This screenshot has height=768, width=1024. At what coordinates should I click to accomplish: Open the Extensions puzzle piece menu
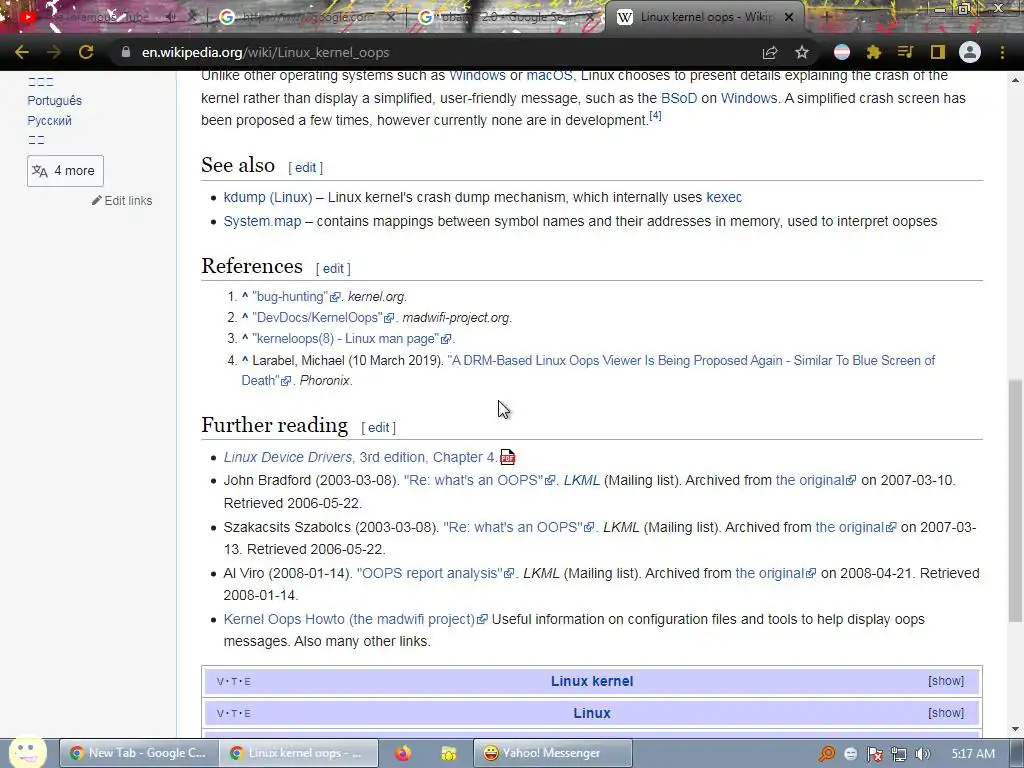(873, 52)
